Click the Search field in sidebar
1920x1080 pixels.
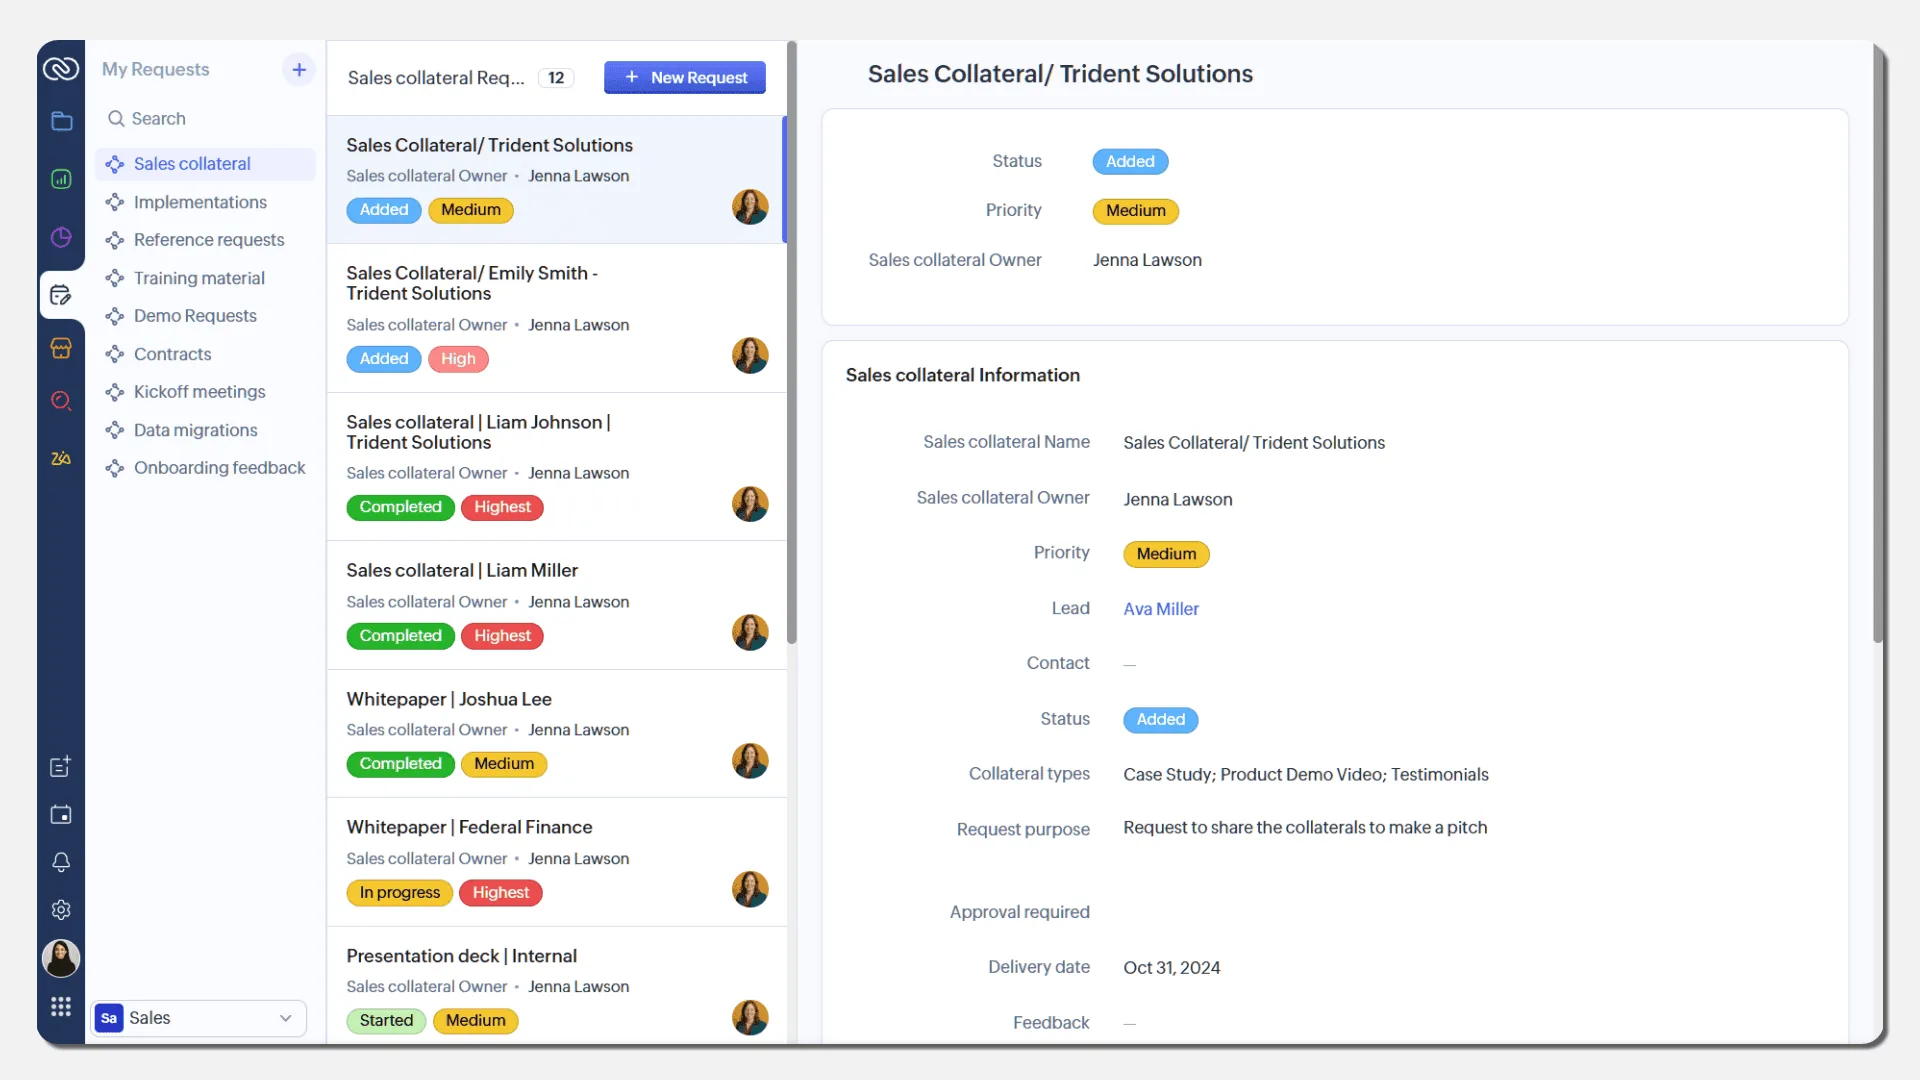(x=205, y=118)
